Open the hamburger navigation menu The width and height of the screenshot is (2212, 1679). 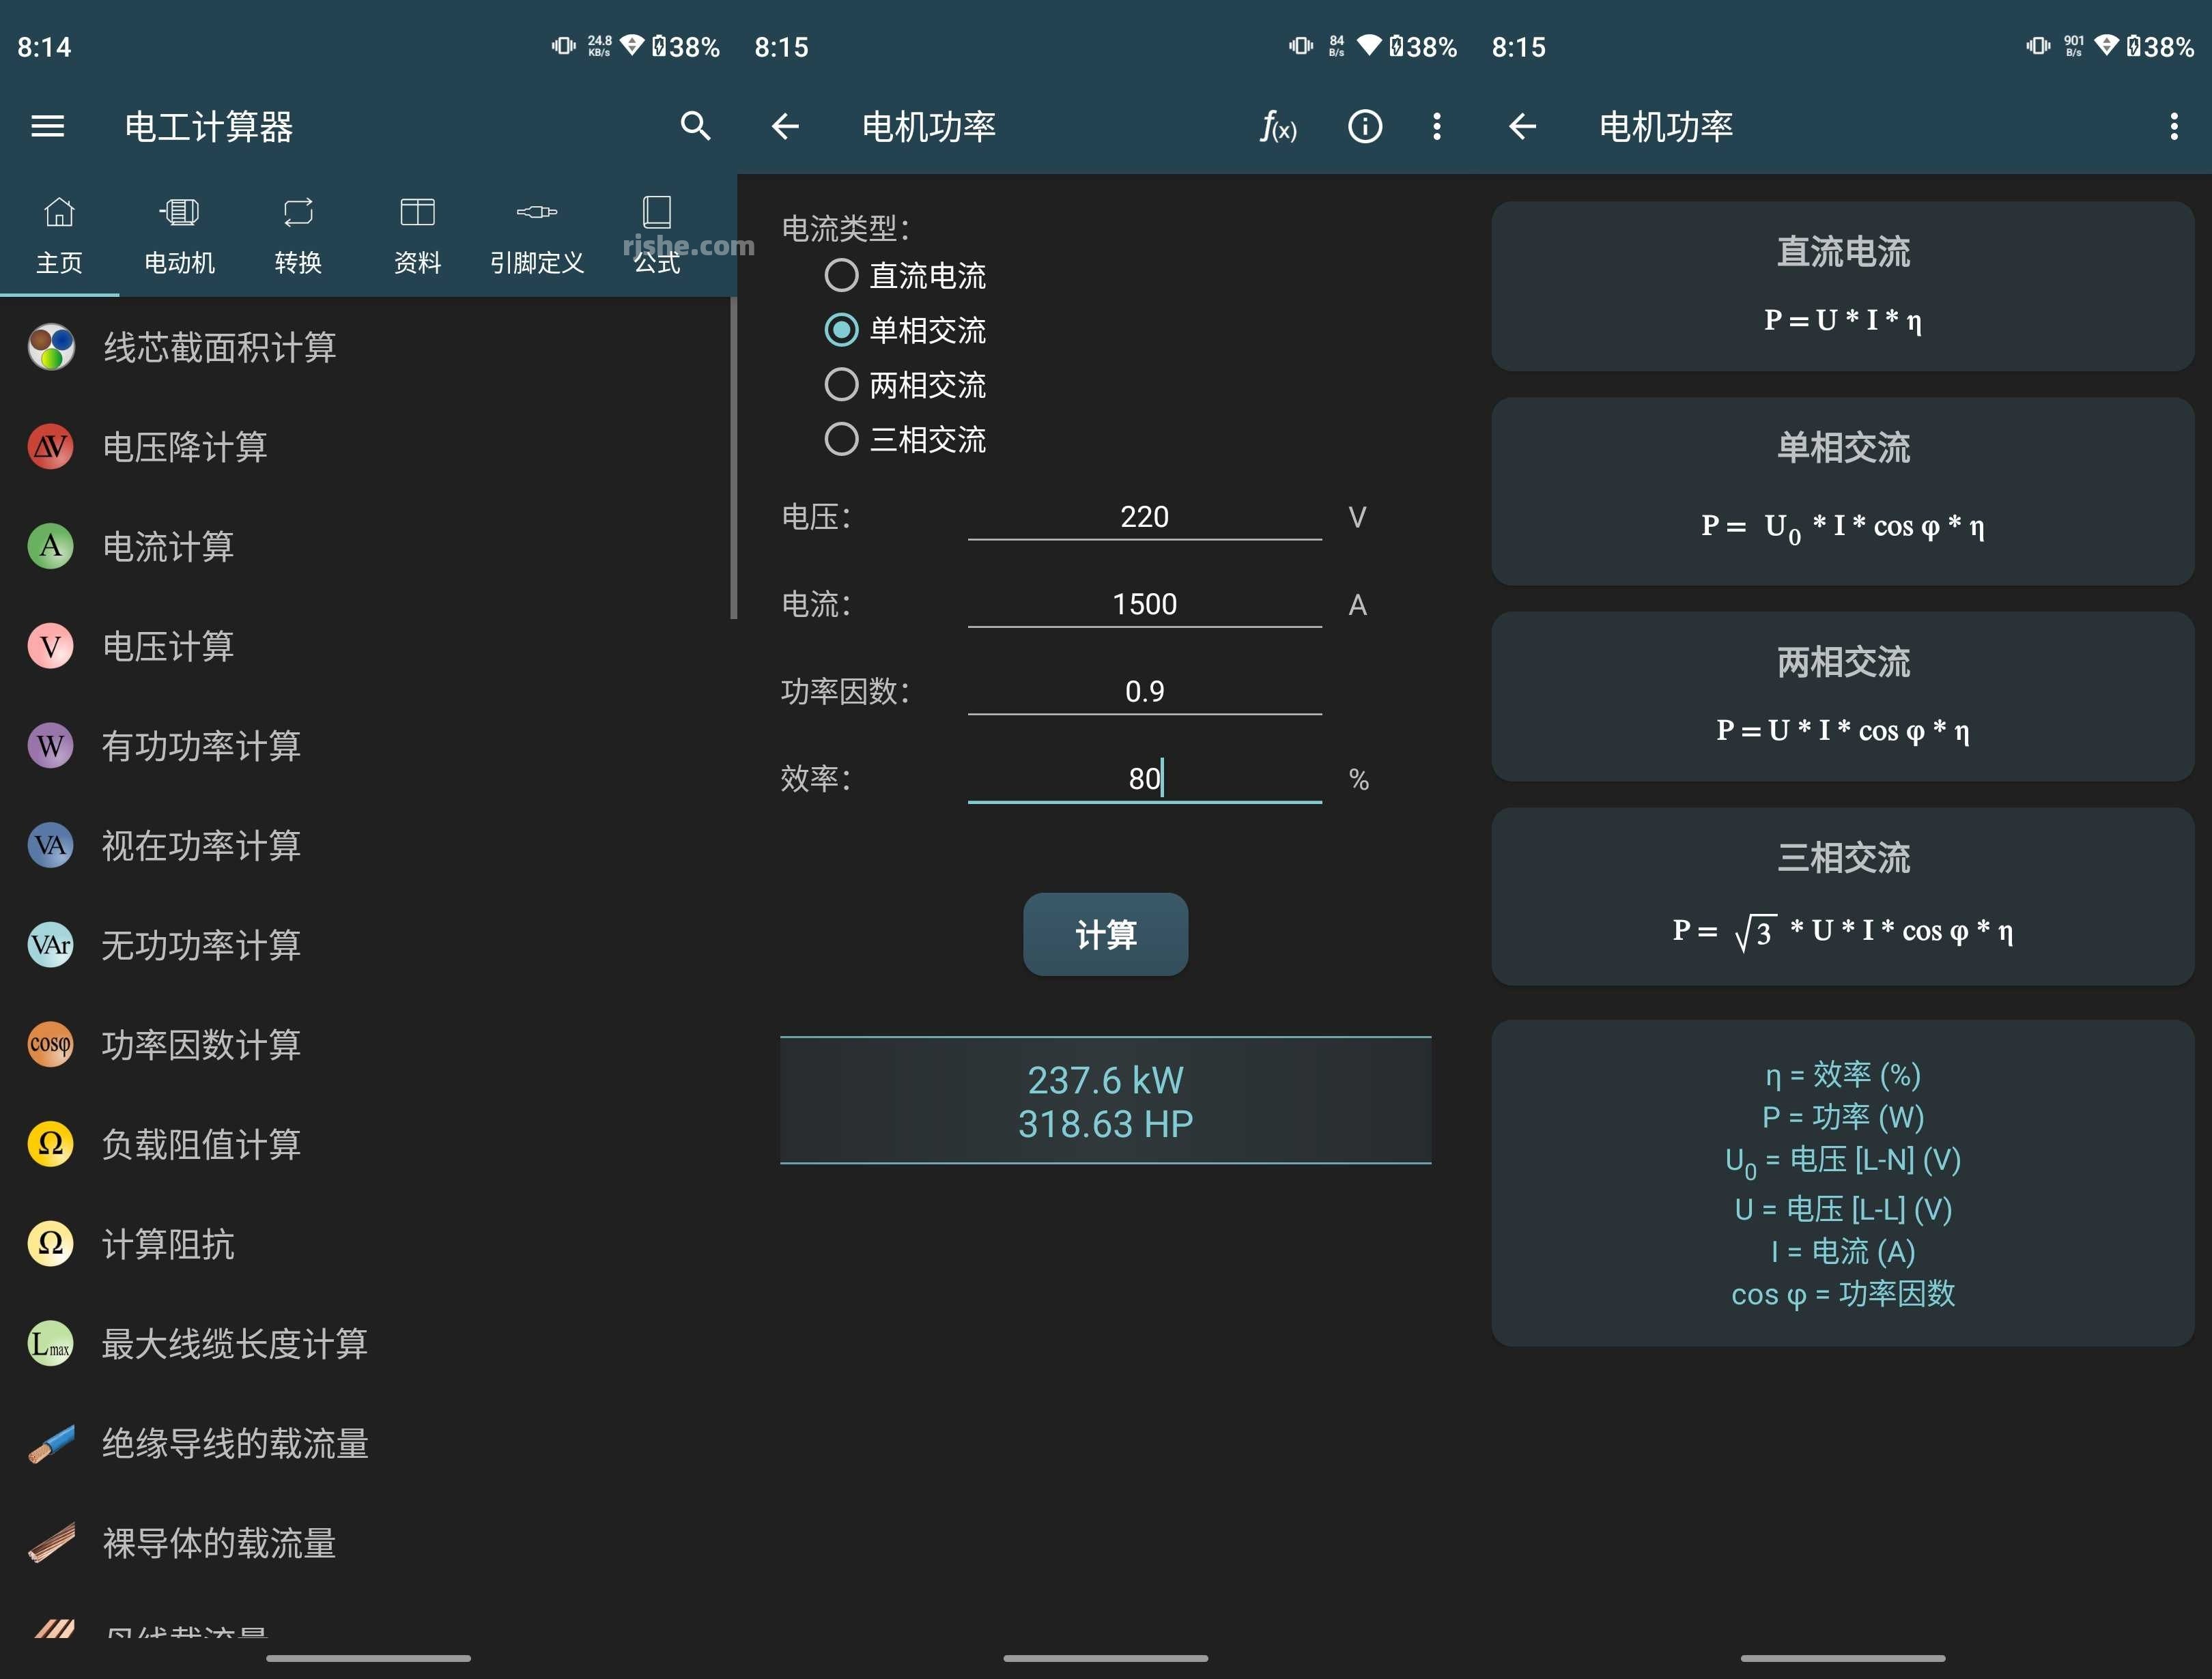click(x=47, y=127)
